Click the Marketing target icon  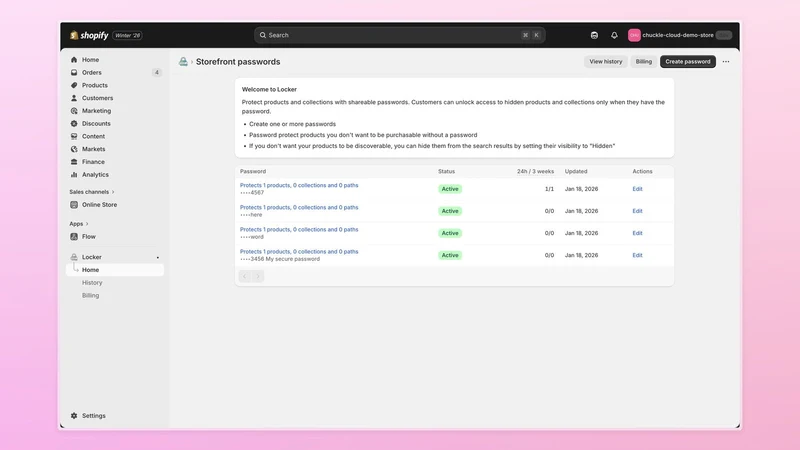pos(74,111)
